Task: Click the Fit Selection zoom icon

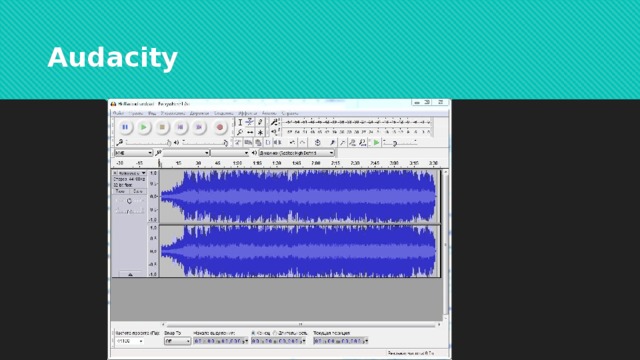Action: tap(352, 142)
